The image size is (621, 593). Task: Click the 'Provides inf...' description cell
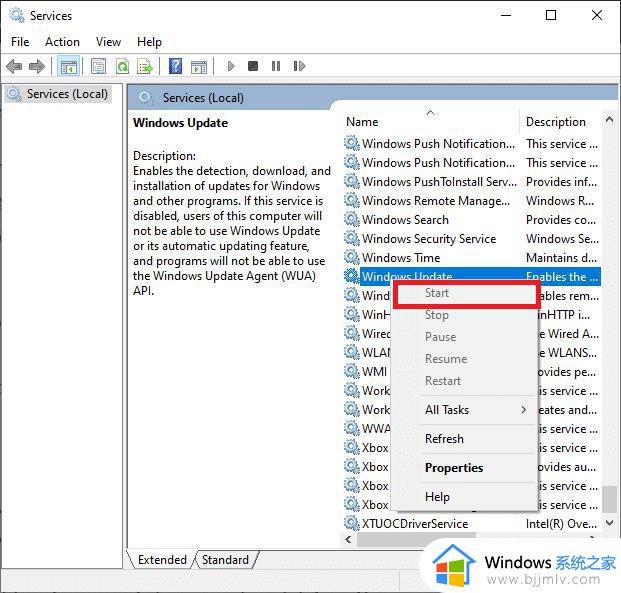[561, 181]
